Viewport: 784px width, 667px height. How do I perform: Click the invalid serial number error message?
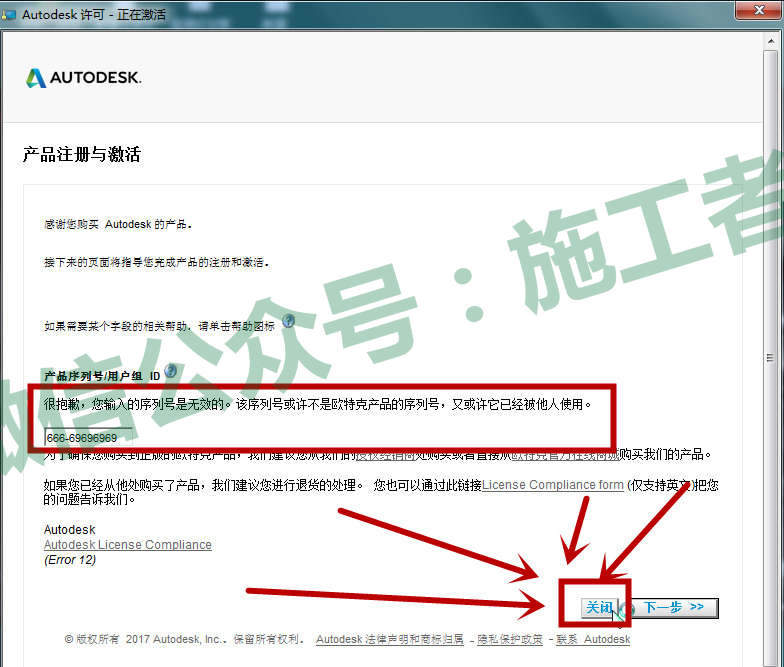318,404
